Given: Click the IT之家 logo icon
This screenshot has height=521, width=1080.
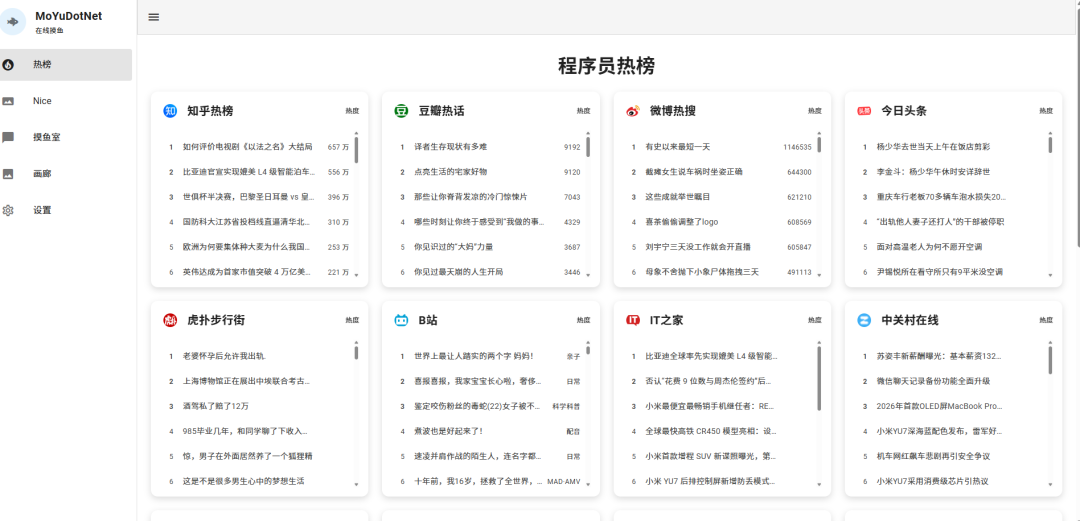Looking at the screenshot, I should pyautogui.click(x=633, y=320).
